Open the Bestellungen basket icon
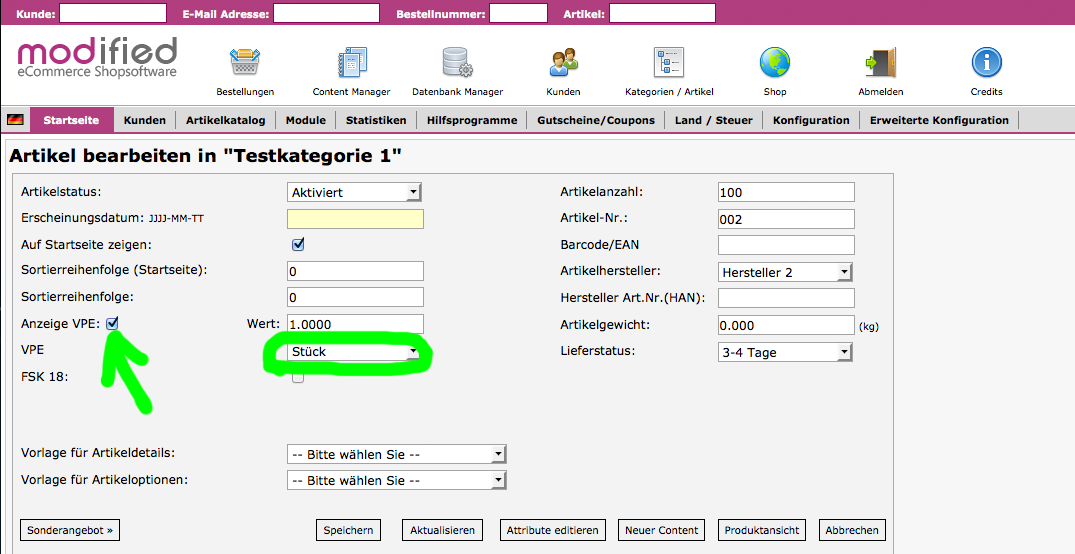This screenshot has height=554, width=1075. [245, 63]
